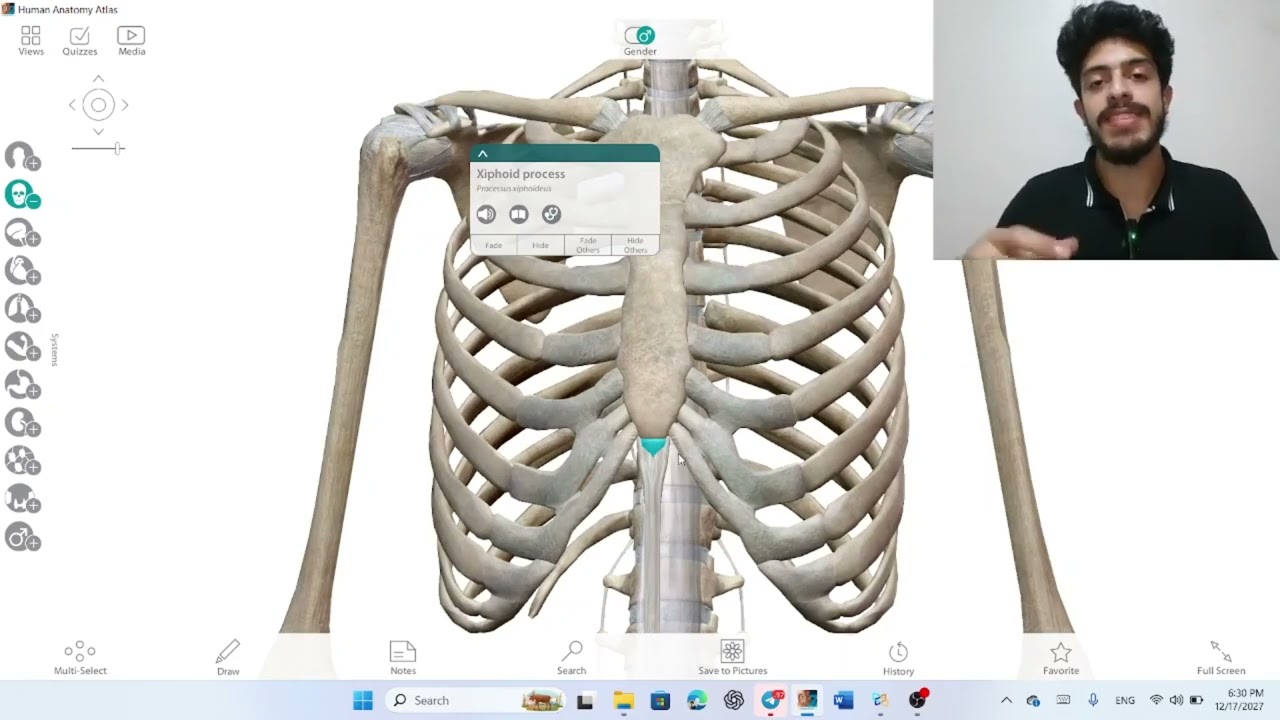This screenshot has height=720, width=1280.
Task: Open the book definition icon in info box
Action: point(518,214)
